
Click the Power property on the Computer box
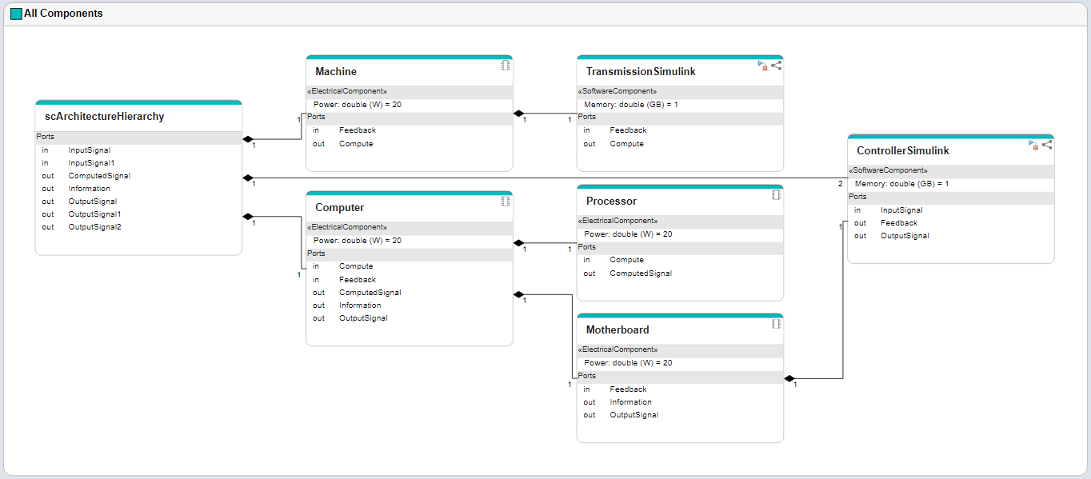click(357, 240)
